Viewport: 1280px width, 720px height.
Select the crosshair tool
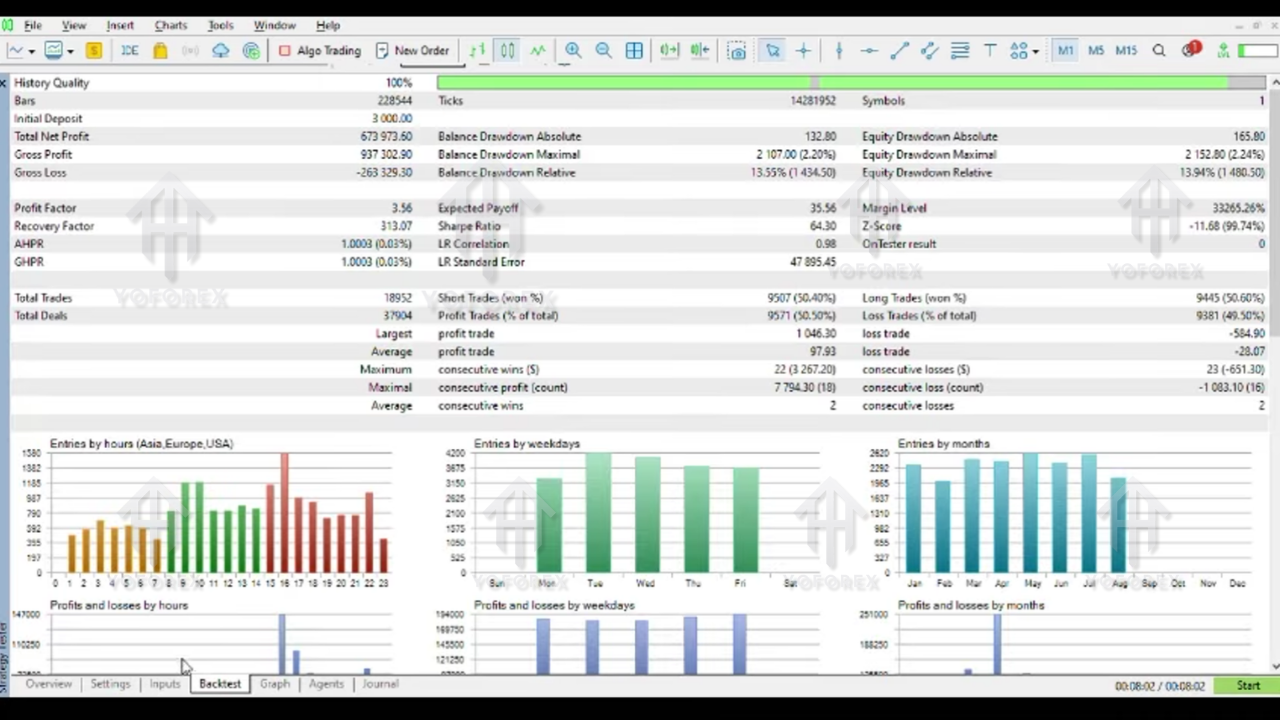click(x=803, y=51)
